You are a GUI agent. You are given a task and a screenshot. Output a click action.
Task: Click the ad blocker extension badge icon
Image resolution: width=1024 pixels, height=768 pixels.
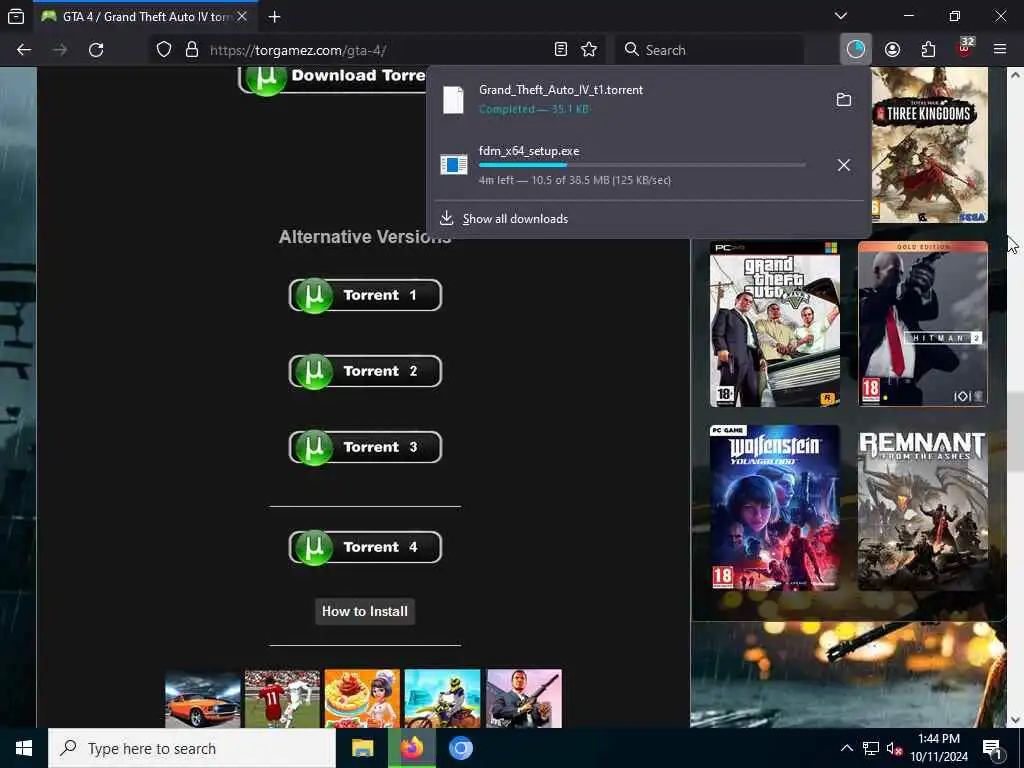pos(965,48)
